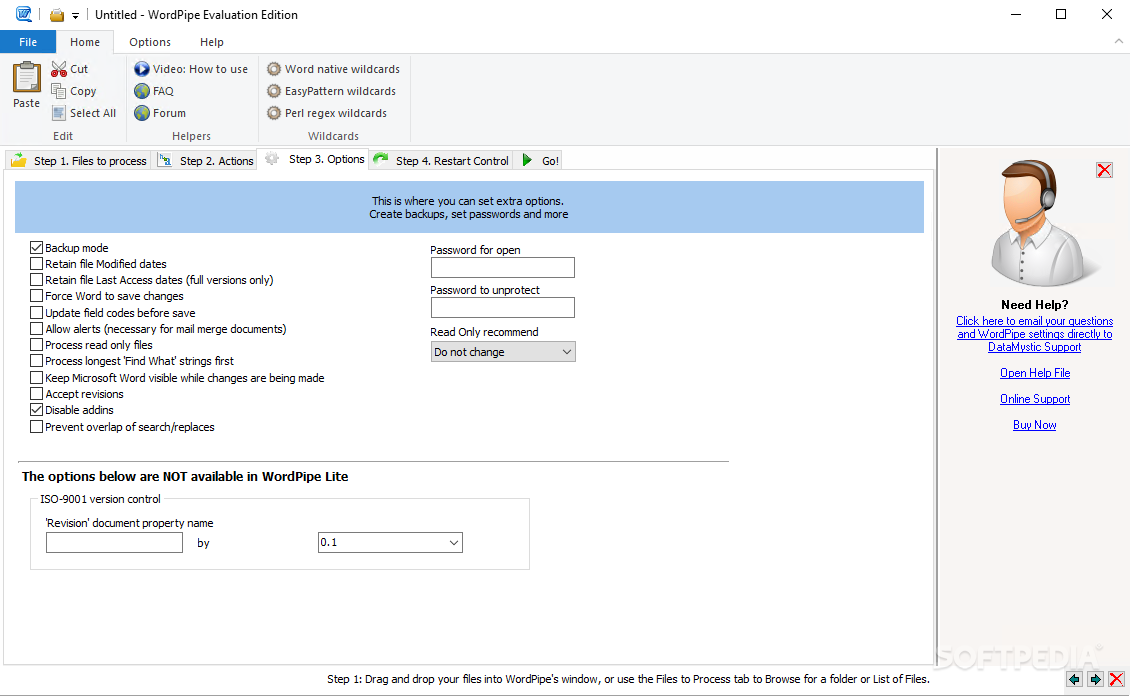
Task: Click the Buy Now link
Action: [1035, 424]
